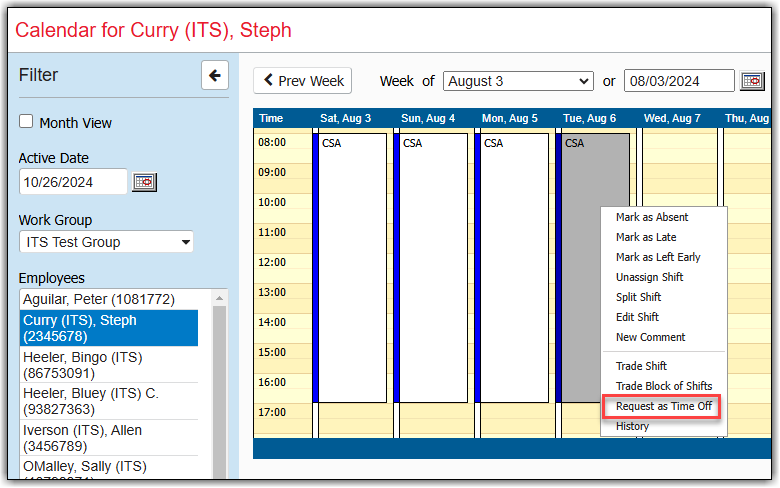Collapse the Filter panel with arrow icon
The width and height of the screenshot is (780, 488).
coord(215,75)
